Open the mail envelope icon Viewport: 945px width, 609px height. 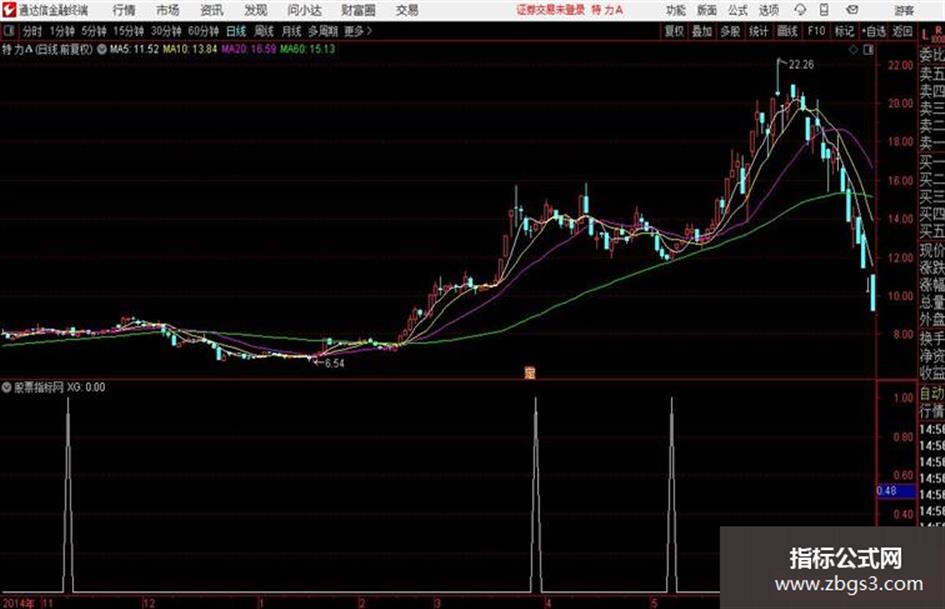[x=852, y=10]
